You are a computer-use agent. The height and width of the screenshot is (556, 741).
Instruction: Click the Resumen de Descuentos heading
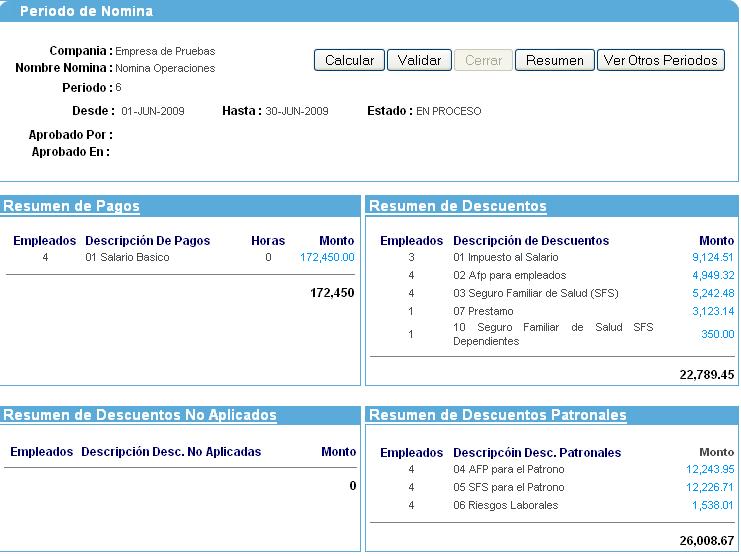click(x=458, y=206)
